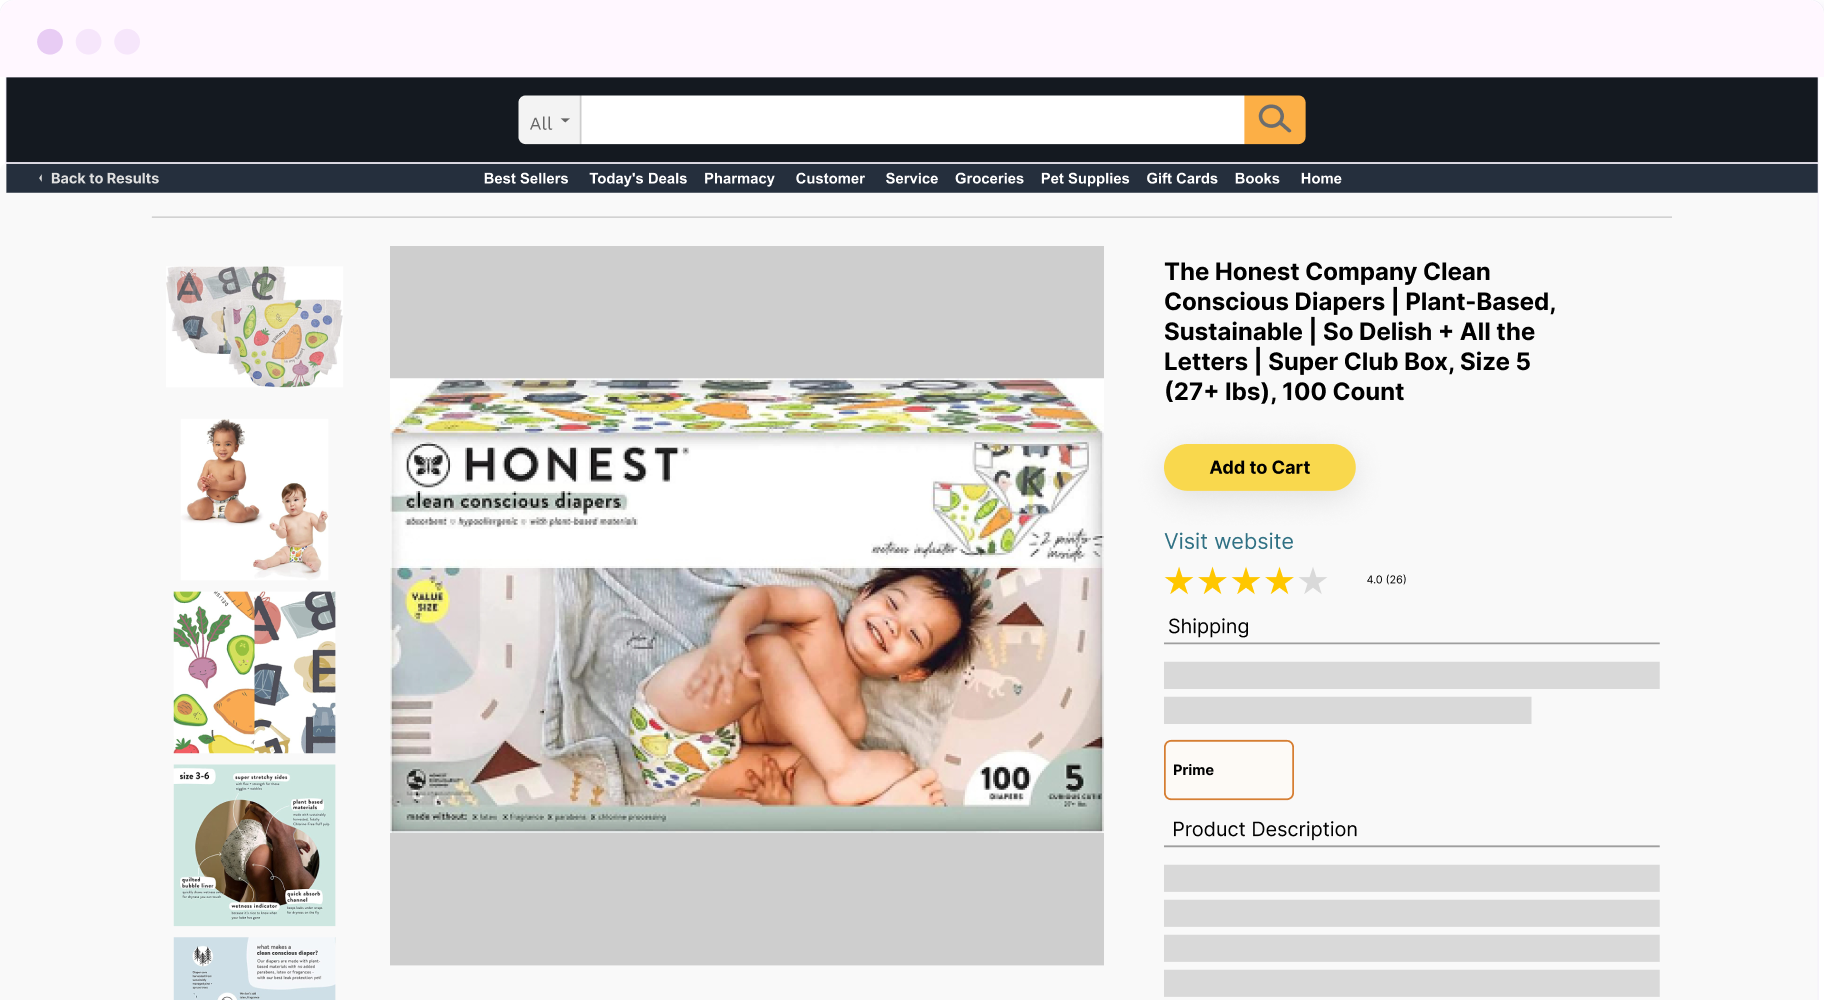Select Groceries from the navigation bar
The width and height of the screenshot is (1824, 1000).
989,178
